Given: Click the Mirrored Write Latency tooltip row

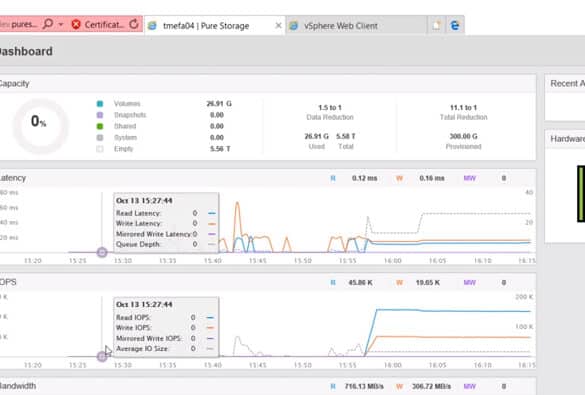Looking at the screenshot, I should tap(166, 234).
